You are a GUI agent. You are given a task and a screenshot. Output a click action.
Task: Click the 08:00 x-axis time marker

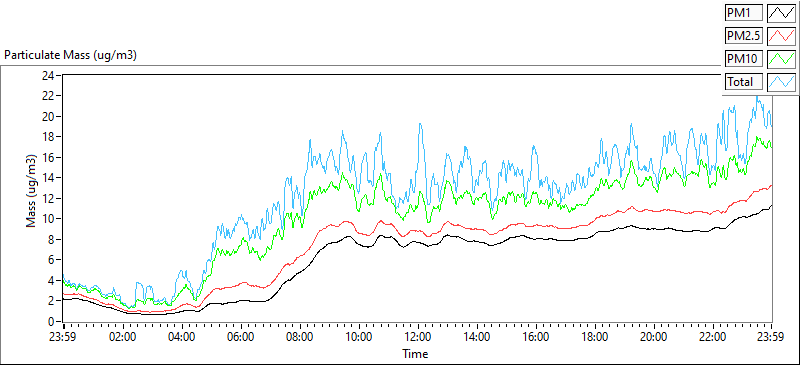tap(301, 337)
